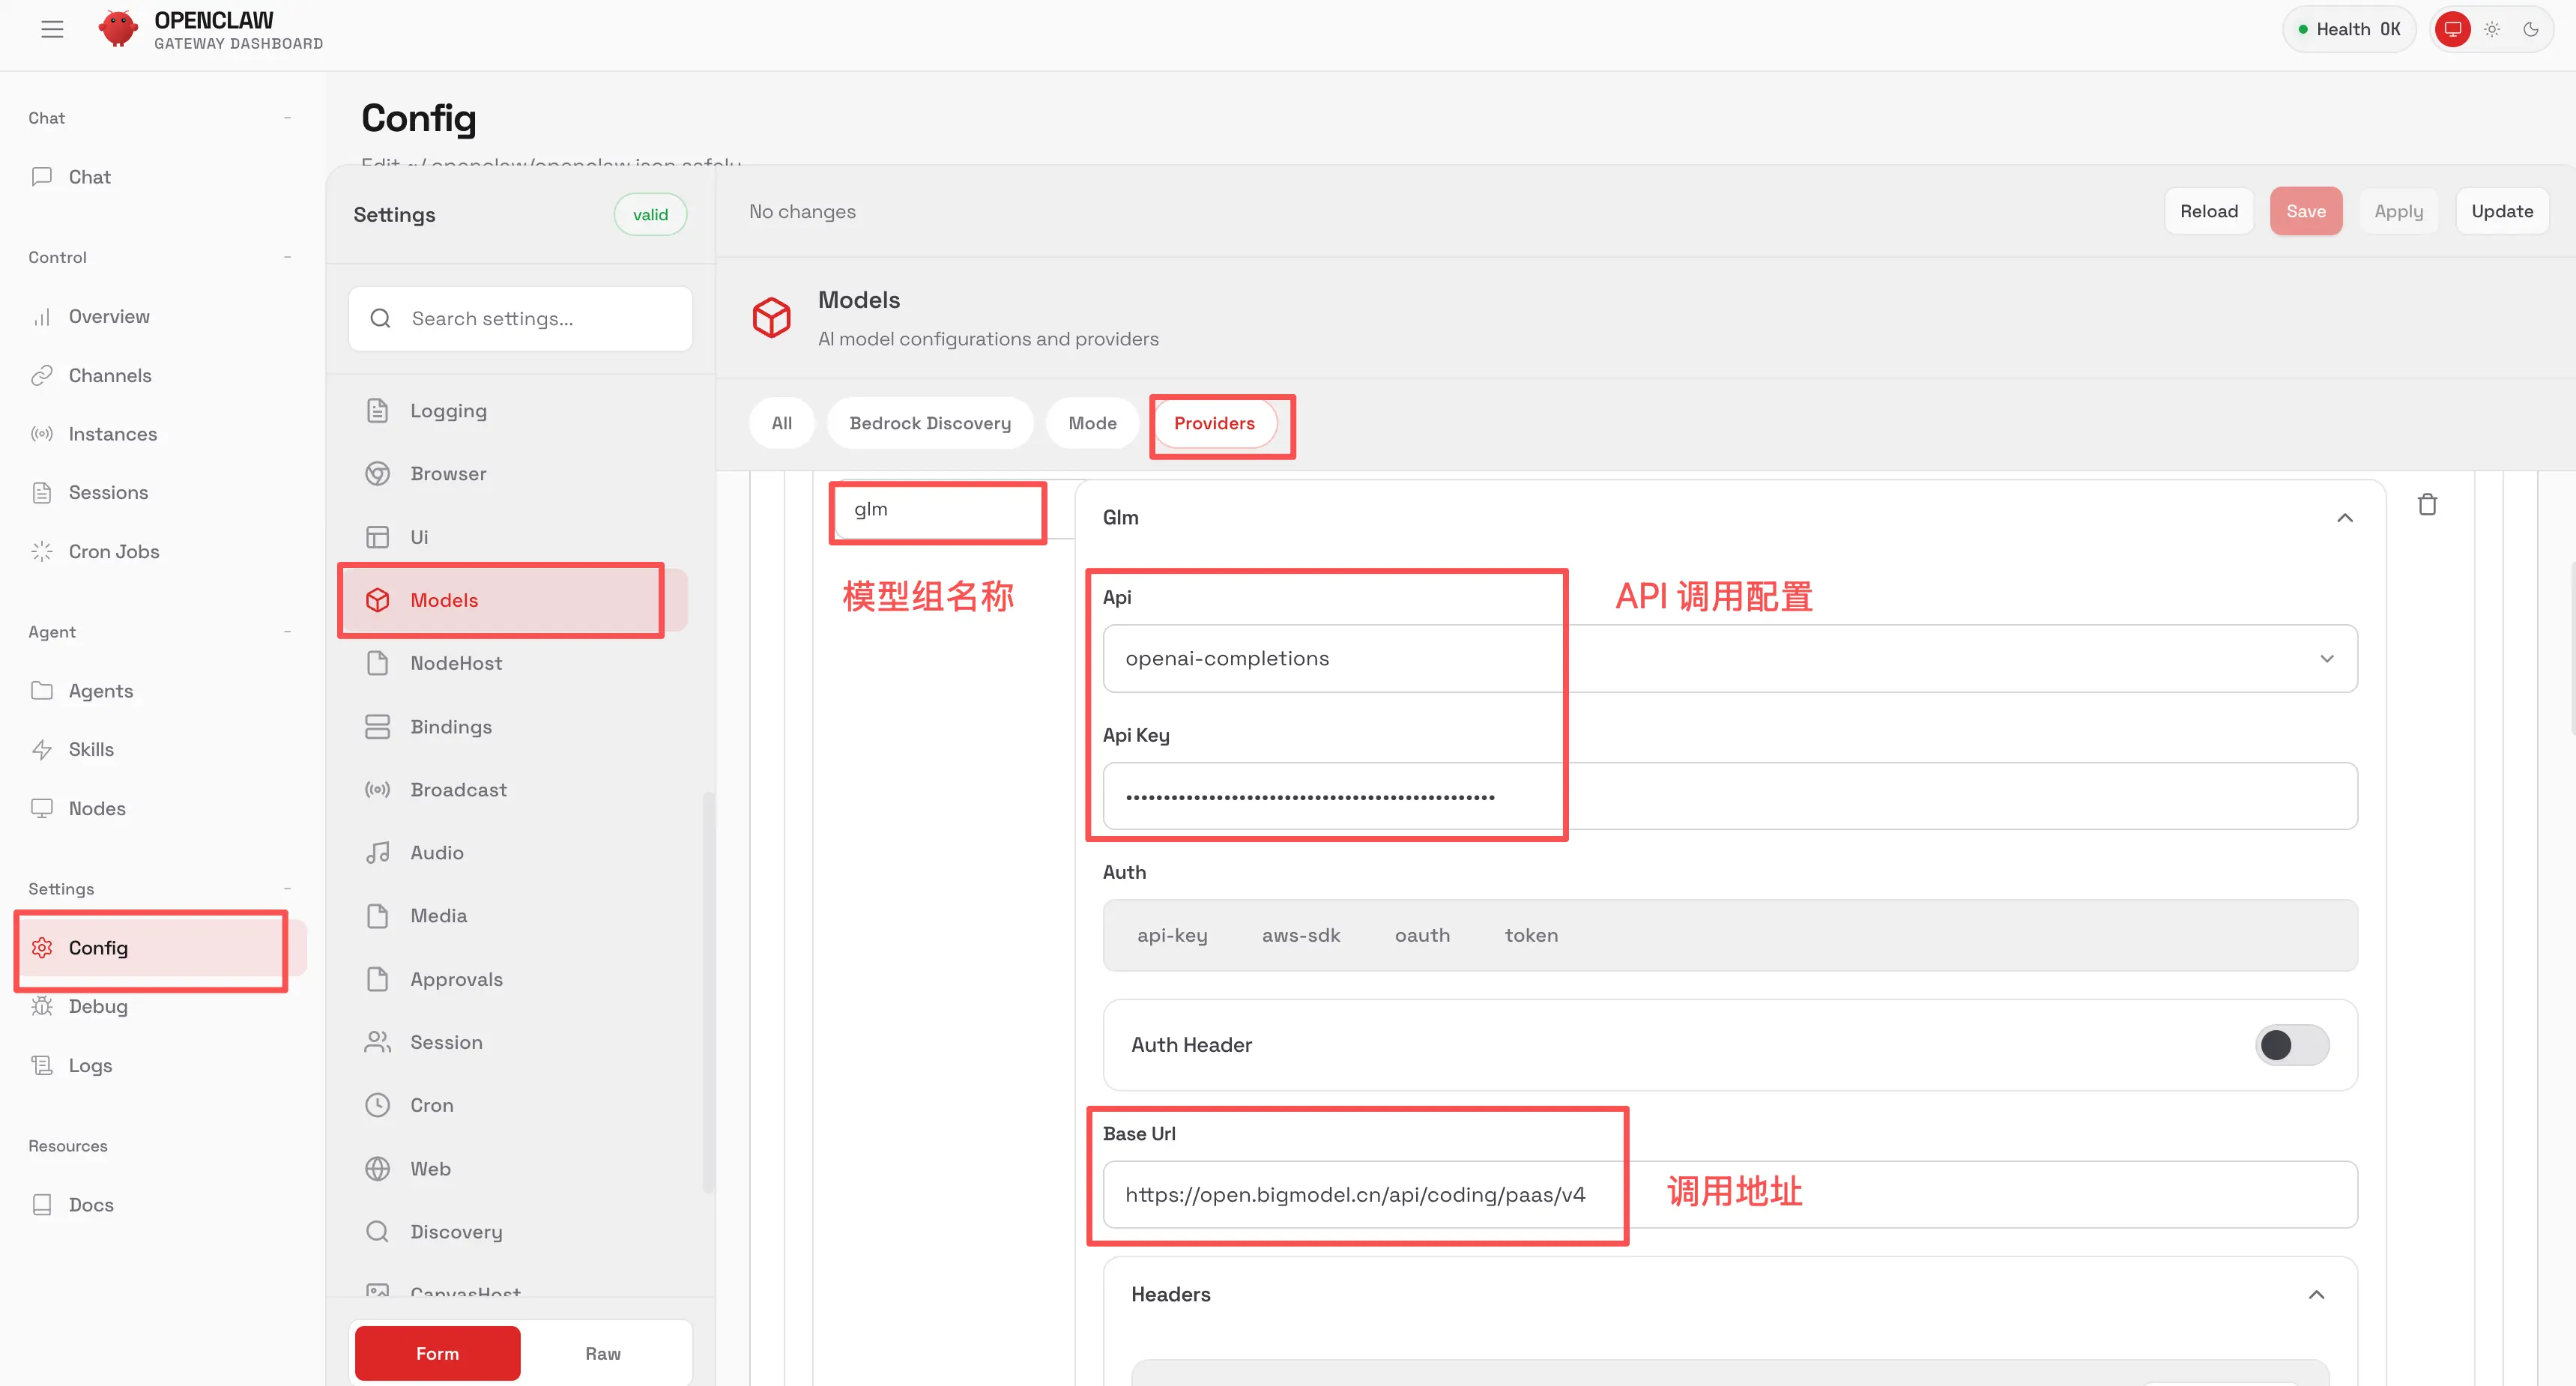Collapse the Headers section

click(2316, 1294)
